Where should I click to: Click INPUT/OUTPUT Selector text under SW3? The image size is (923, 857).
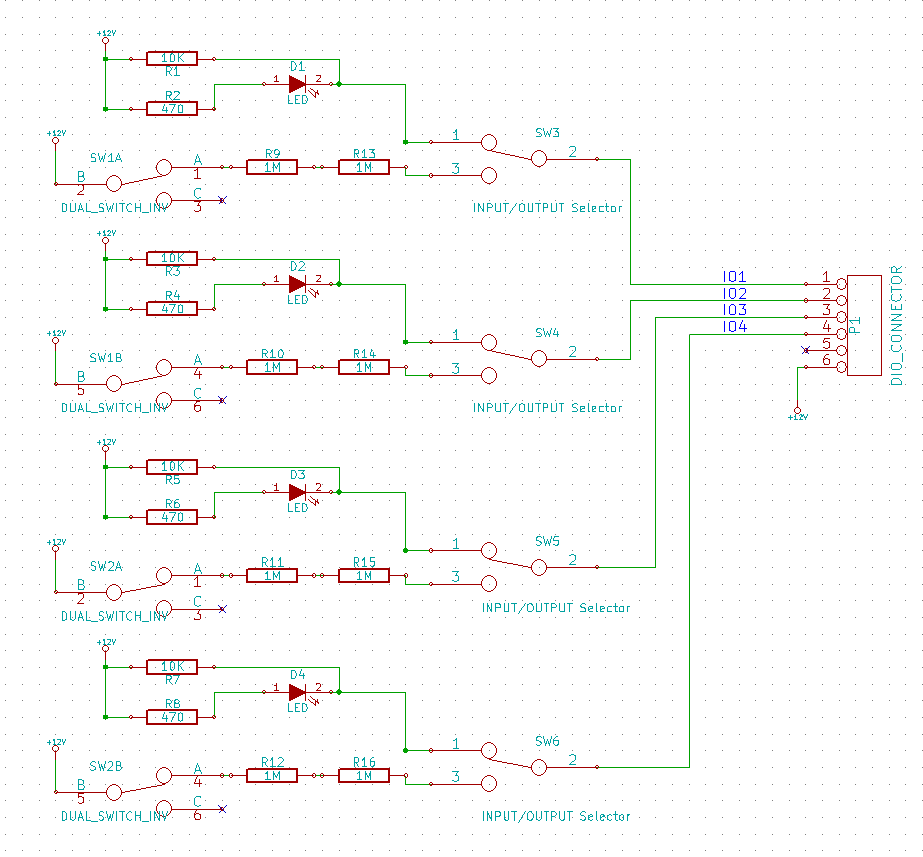coord(547,208)
